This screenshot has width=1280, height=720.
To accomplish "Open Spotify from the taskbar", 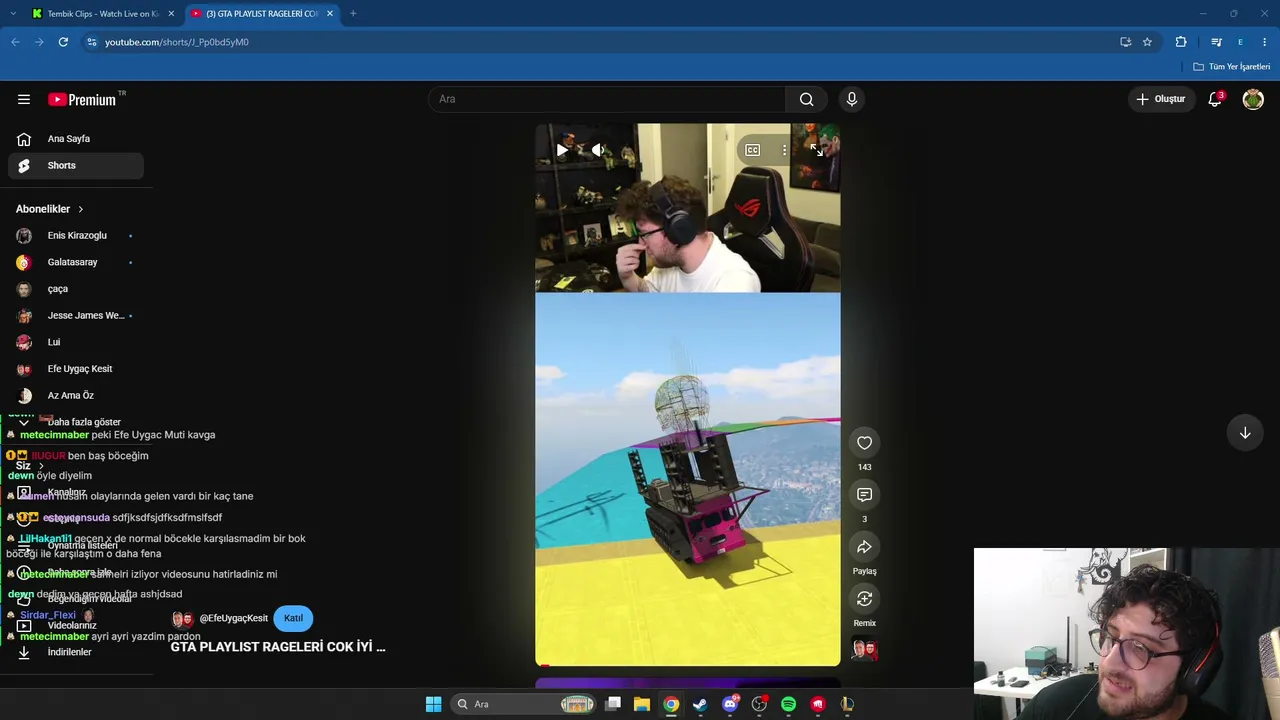I will click(x=788, y=704).
